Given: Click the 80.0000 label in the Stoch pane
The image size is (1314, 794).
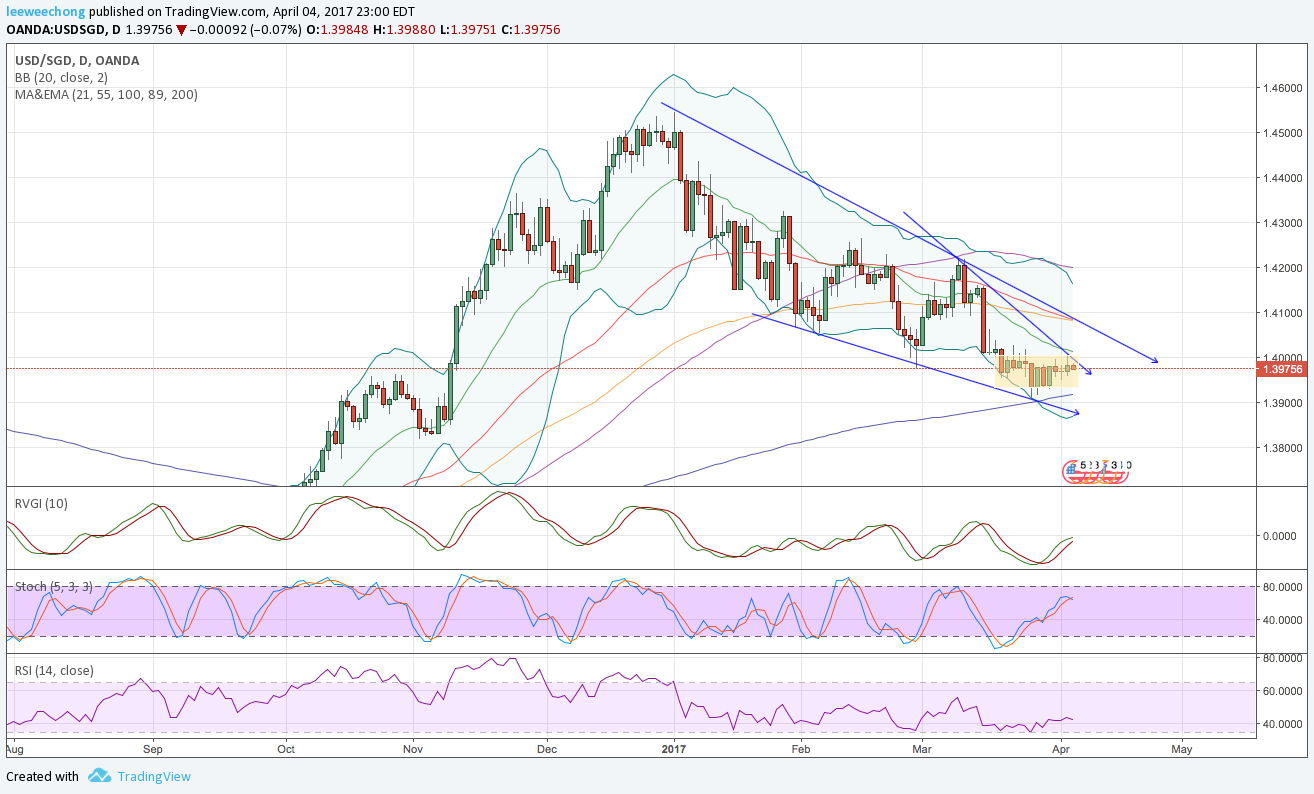Looking at the screenshot, I should [1283, 587].
